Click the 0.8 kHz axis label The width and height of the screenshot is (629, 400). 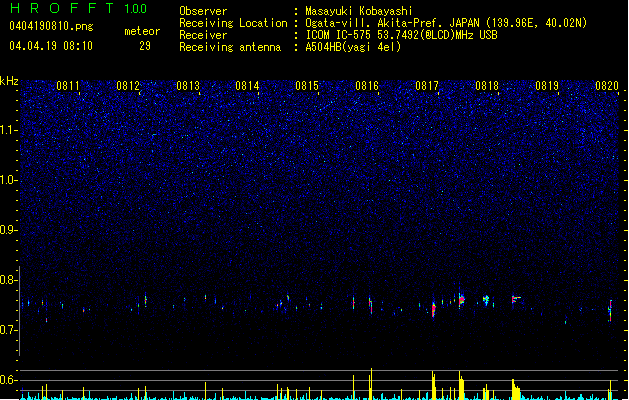(x=9, y=280)
